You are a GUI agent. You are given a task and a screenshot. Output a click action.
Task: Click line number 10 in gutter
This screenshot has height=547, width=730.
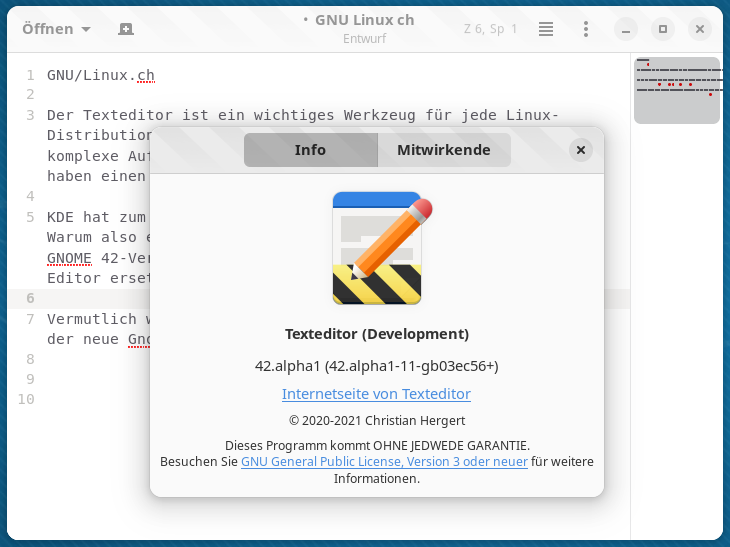(x=26, y=399)
